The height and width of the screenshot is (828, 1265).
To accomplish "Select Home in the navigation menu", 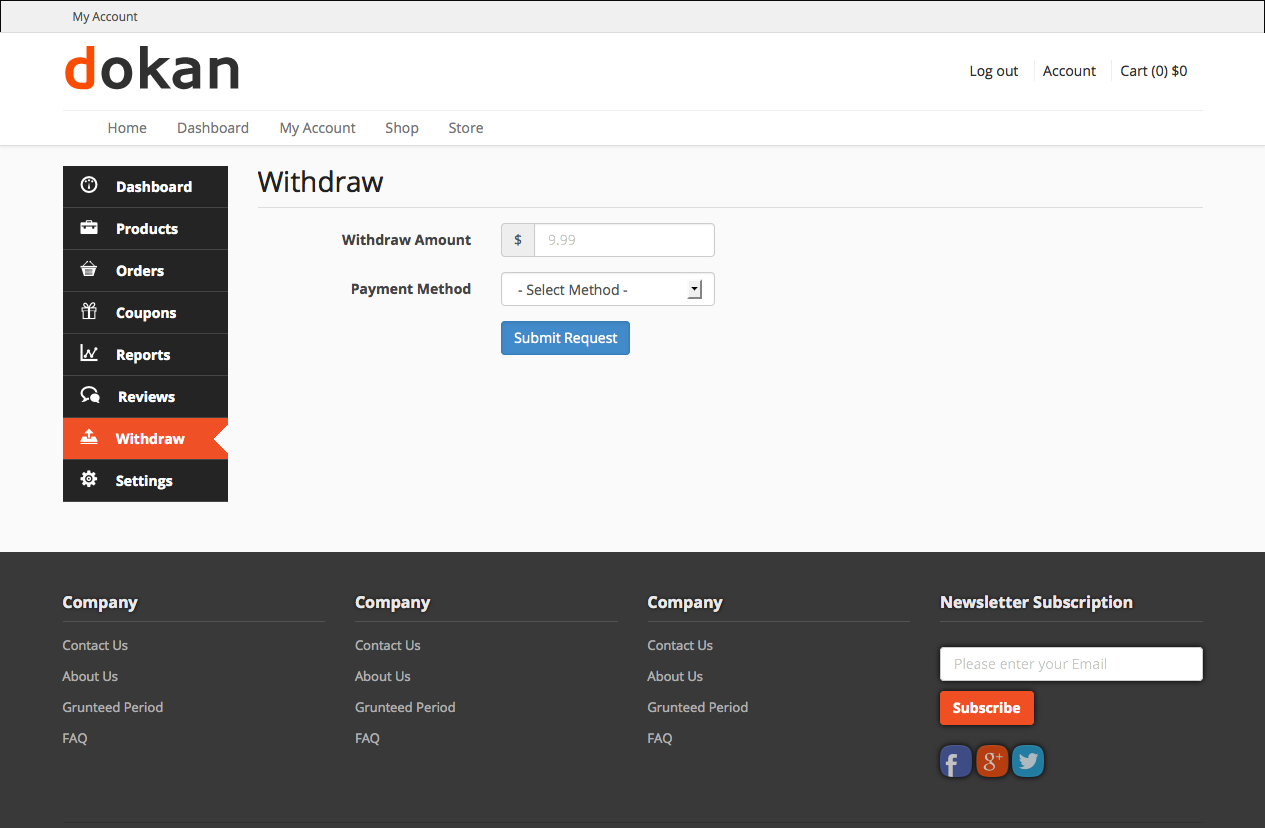I will point(127,128).
